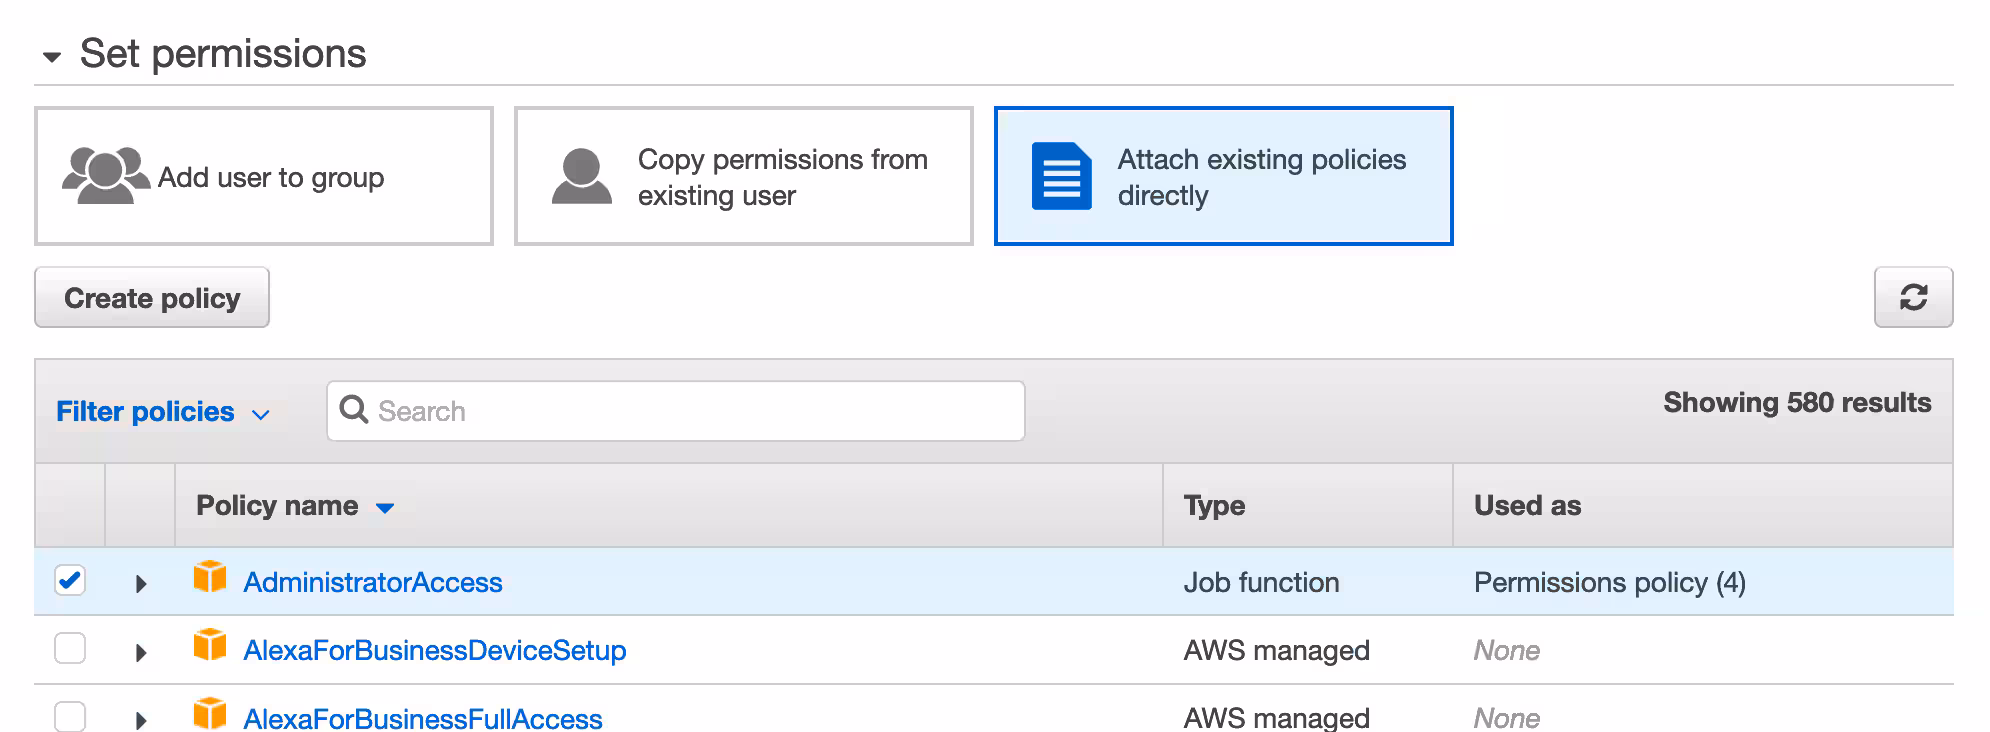Expand the AdministratorAccess policy details

[141, 584]
